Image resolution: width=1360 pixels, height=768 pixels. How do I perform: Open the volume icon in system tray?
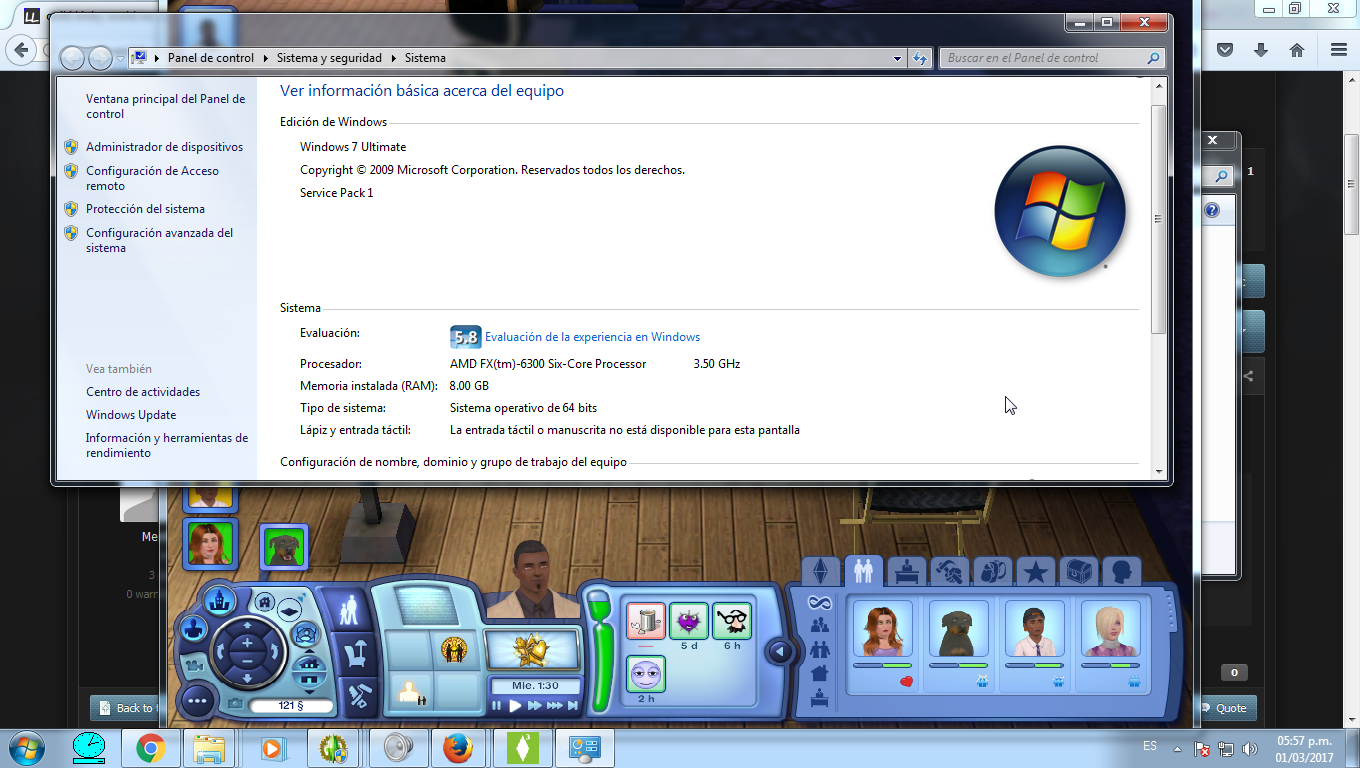click(1249, 748)
